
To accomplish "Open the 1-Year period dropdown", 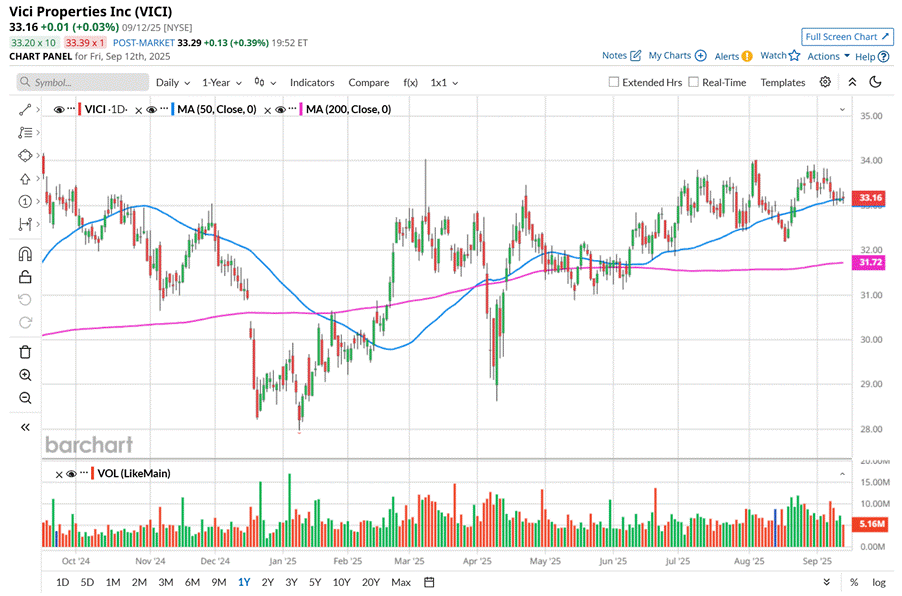I will click(x=221, y=82).
